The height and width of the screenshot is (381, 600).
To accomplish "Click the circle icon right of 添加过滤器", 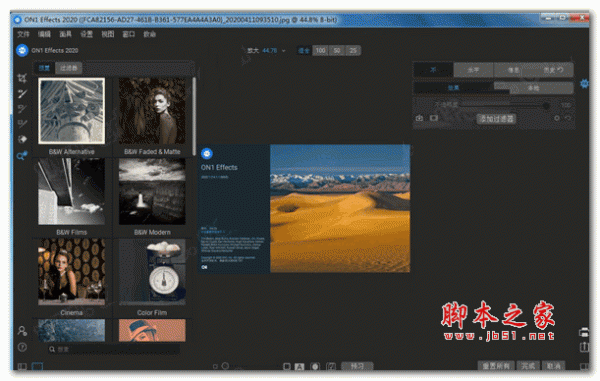I will point(557,118).
